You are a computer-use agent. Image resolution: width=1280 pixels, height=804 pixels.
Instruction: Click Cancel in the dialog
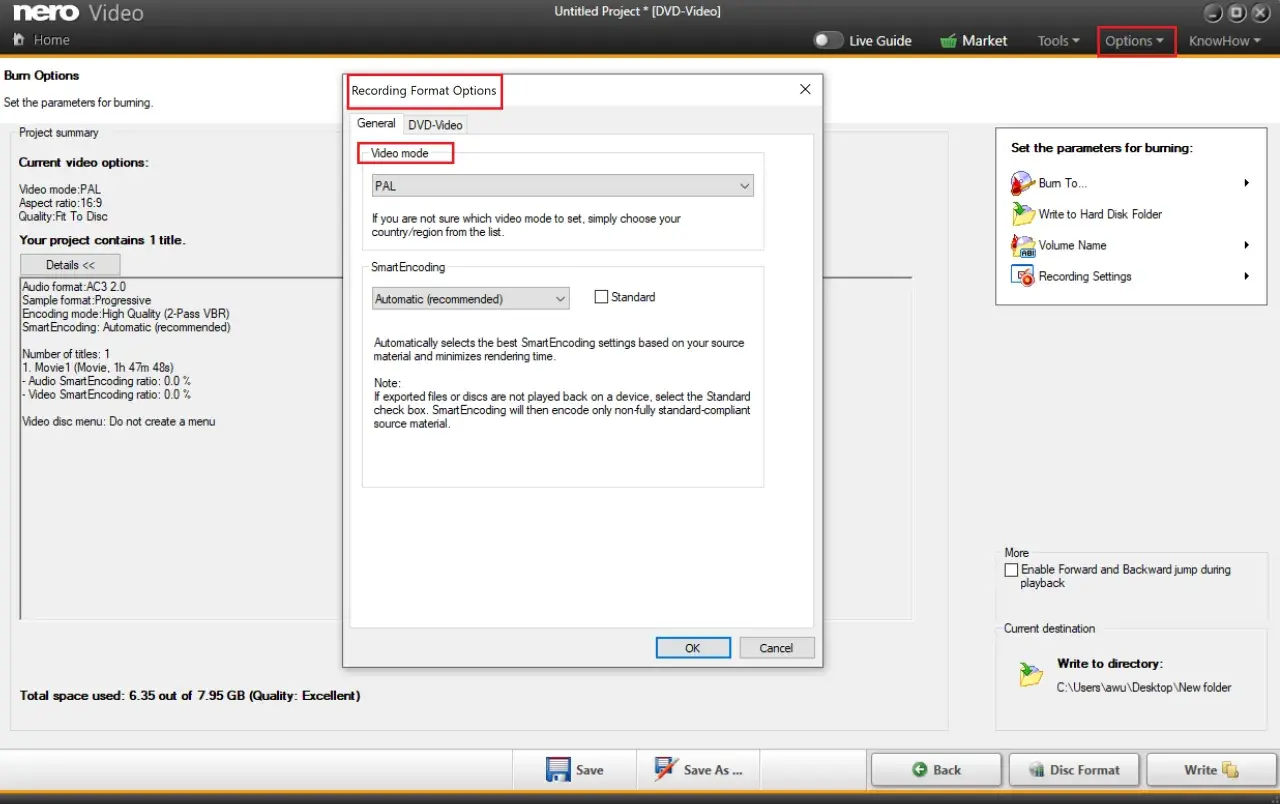[x=776, y=648]
